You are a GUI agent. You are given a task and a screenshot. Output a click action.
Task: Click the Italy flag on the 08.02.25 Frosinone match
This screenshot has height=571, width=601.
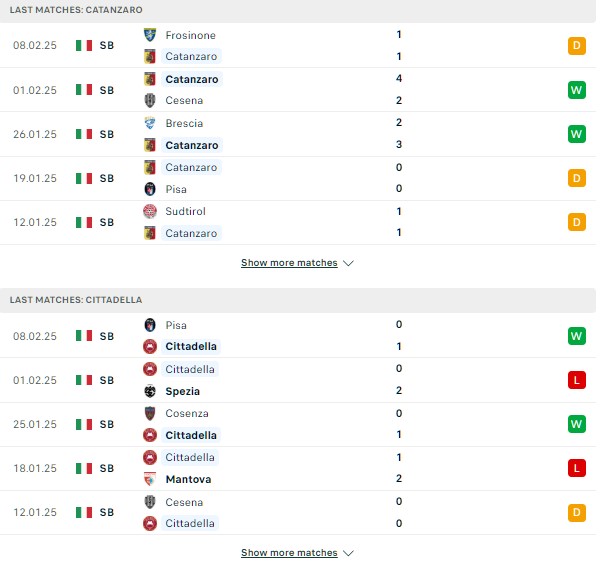[x=84, y=45]
